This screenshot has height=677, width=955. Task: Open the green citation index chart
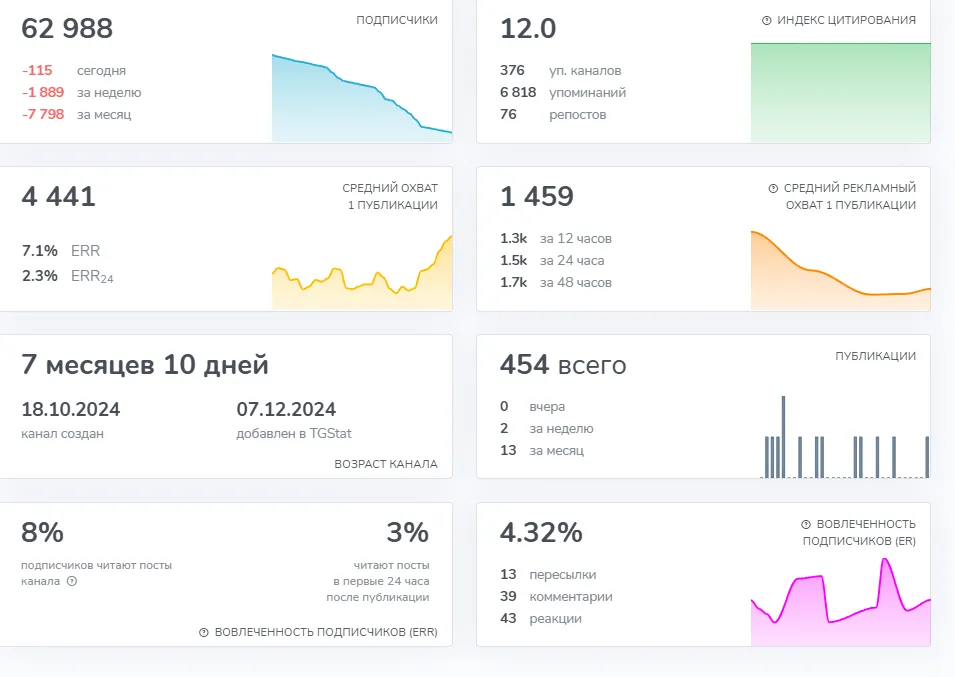click(x=840, y=92)
